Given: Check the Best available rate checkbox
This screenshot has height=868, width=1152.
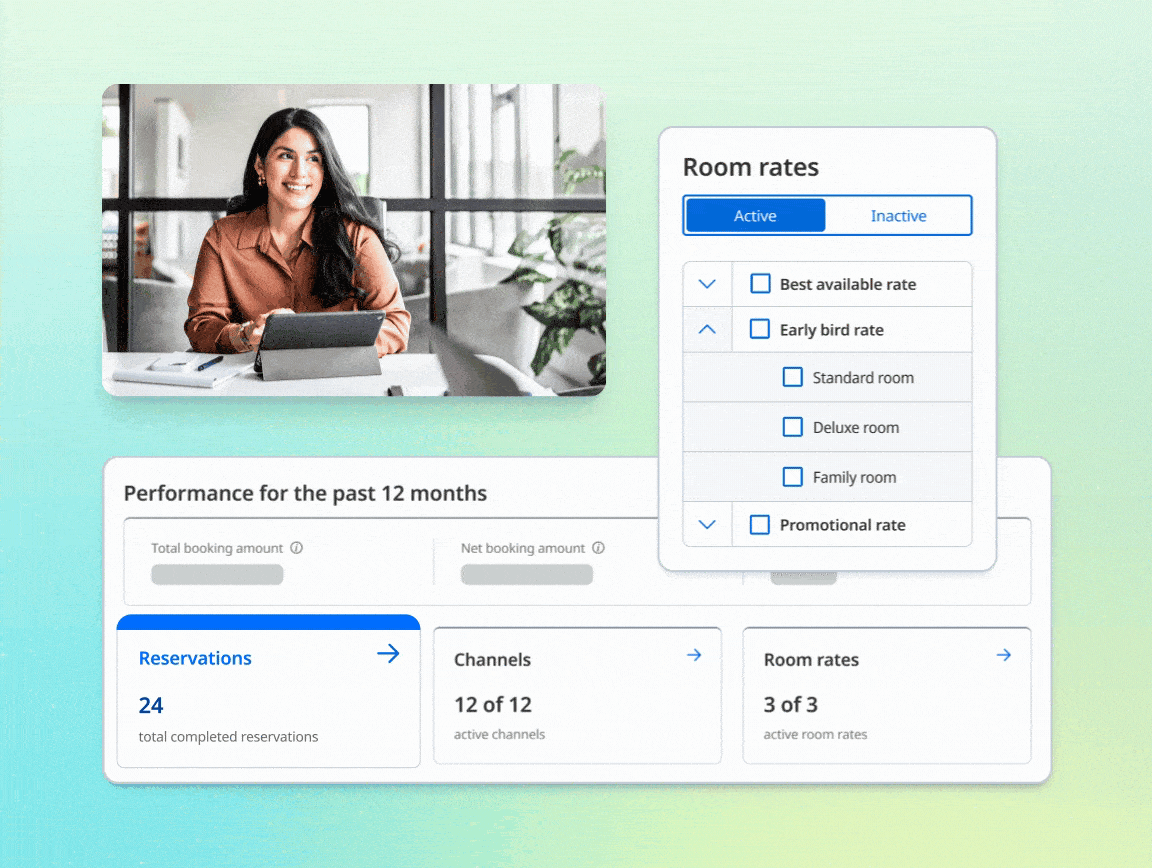Looking at the screenshot, I should click(x=761, y=284).
